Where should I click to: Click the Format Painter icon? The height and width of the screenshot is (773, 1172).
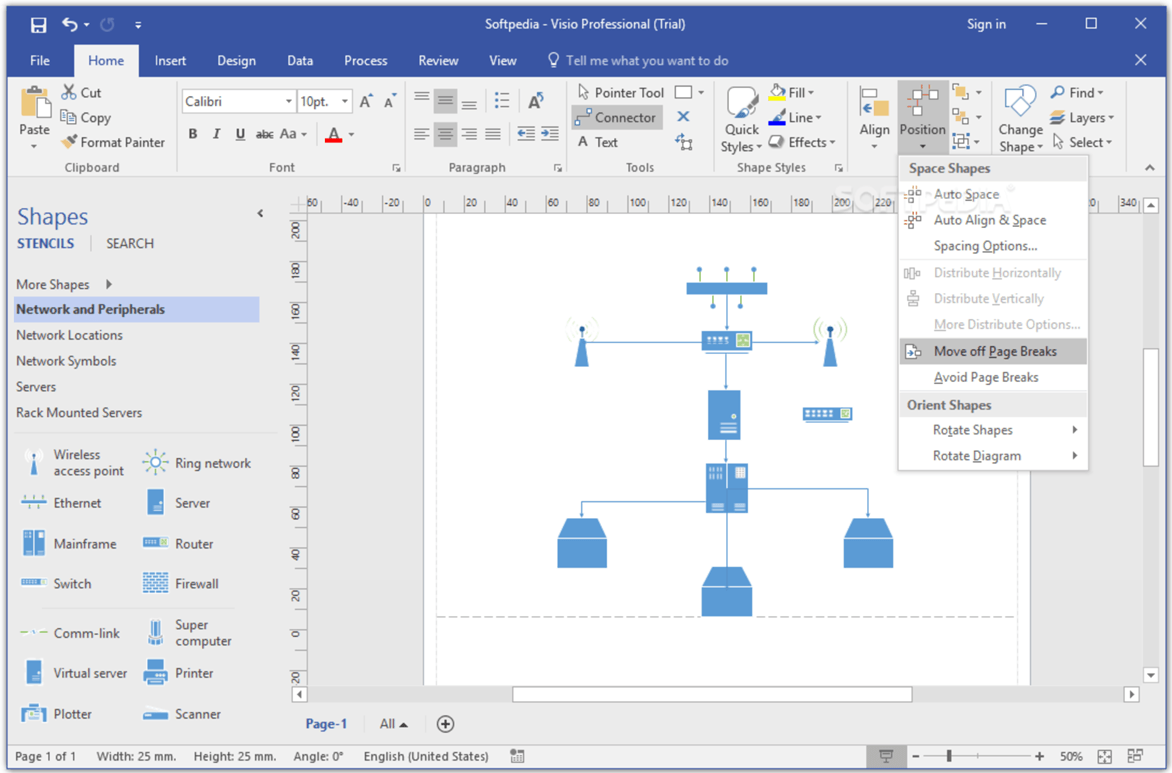(69, 143)
